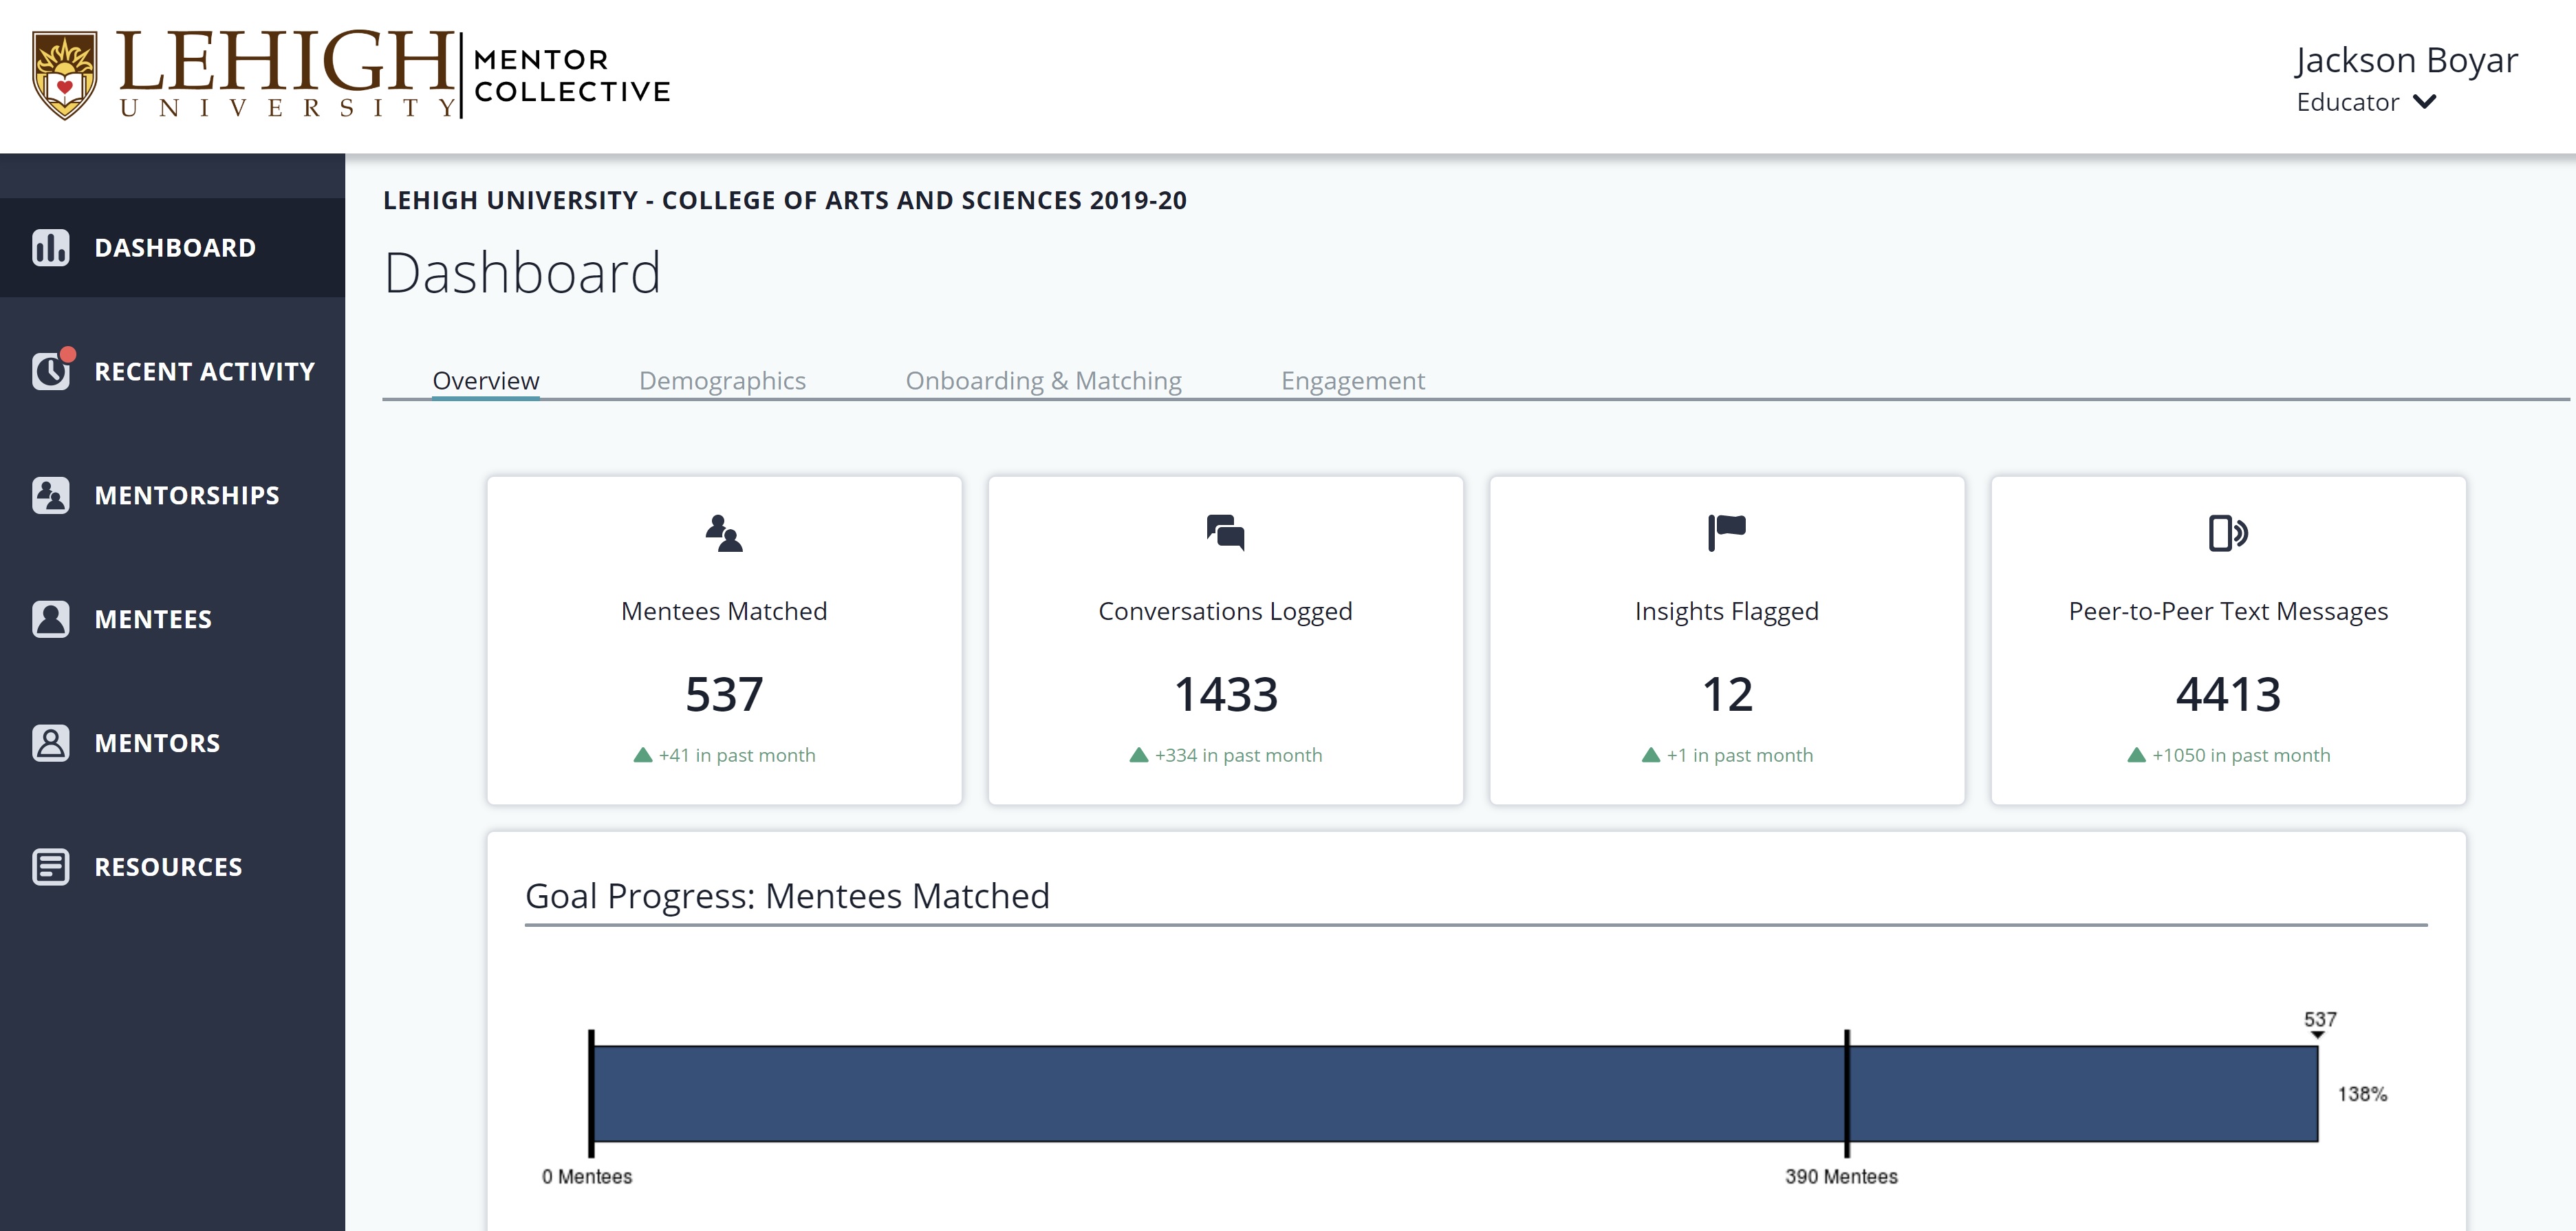Screen dimensions: 2576x1231
Task: Click the 537 value in Mentees Matched card
Action: pyautogui.click(x=724, y=694)
